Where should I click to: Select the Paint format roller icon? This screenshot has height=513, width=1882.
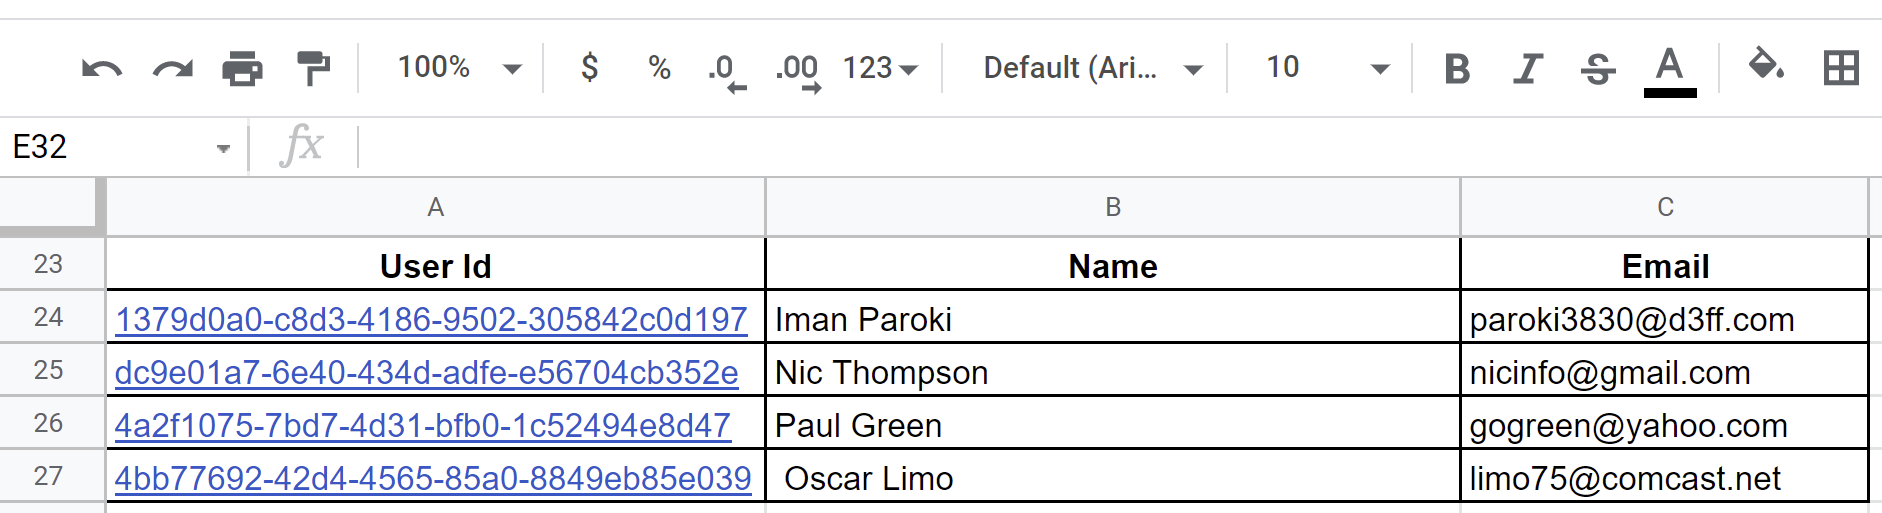coord(313,68)
